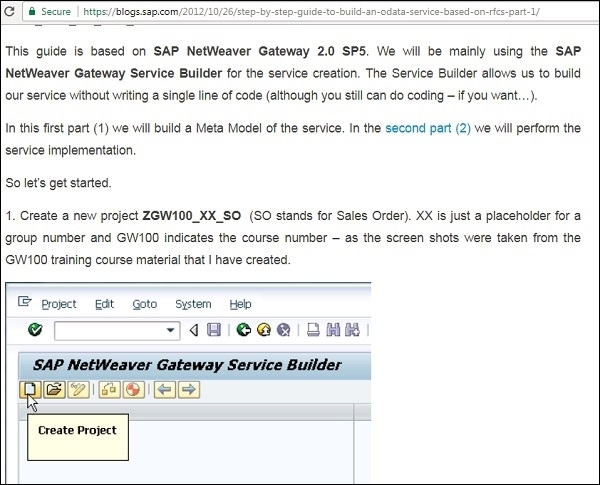Click the blue right arrow navigation icon
The width and height of the screenshot is (600, 485).
click(189, 390)
